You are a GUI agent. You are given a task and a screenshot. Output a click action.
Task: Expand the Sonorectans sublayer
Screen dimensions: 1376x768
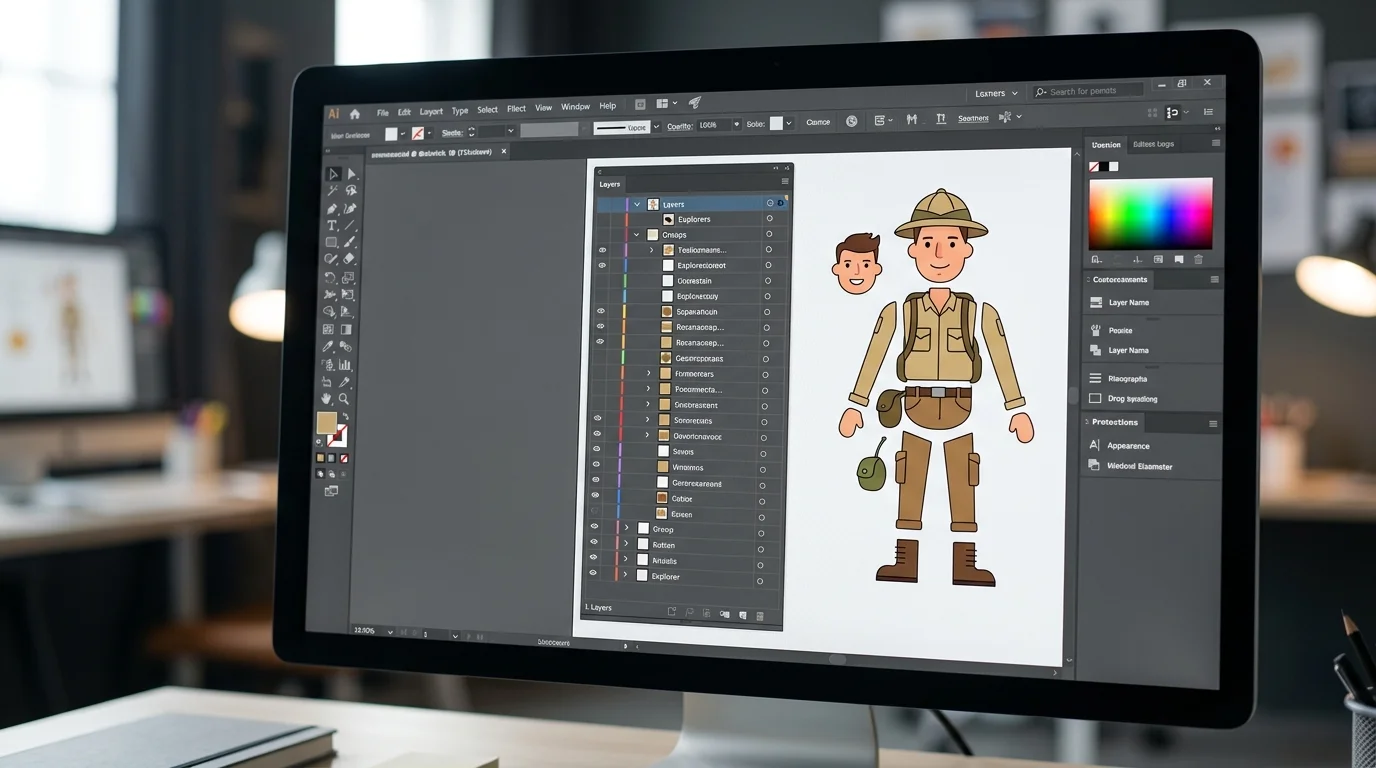[647, 420]
